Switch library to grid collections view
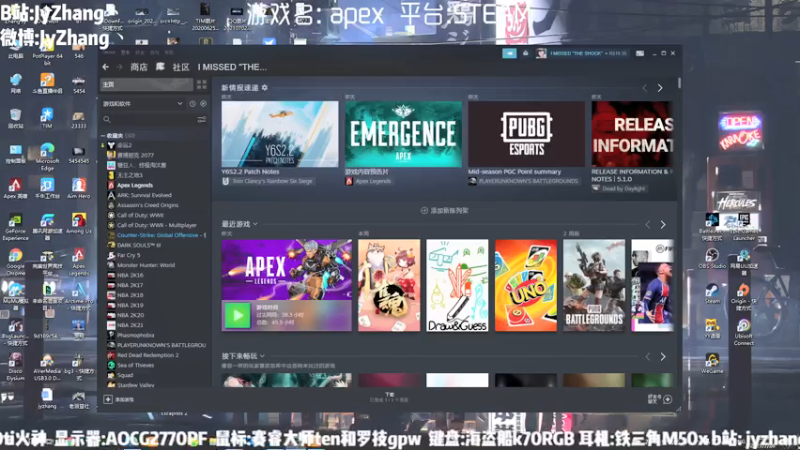This screenshot has height=450, width=800. (202, 84)
